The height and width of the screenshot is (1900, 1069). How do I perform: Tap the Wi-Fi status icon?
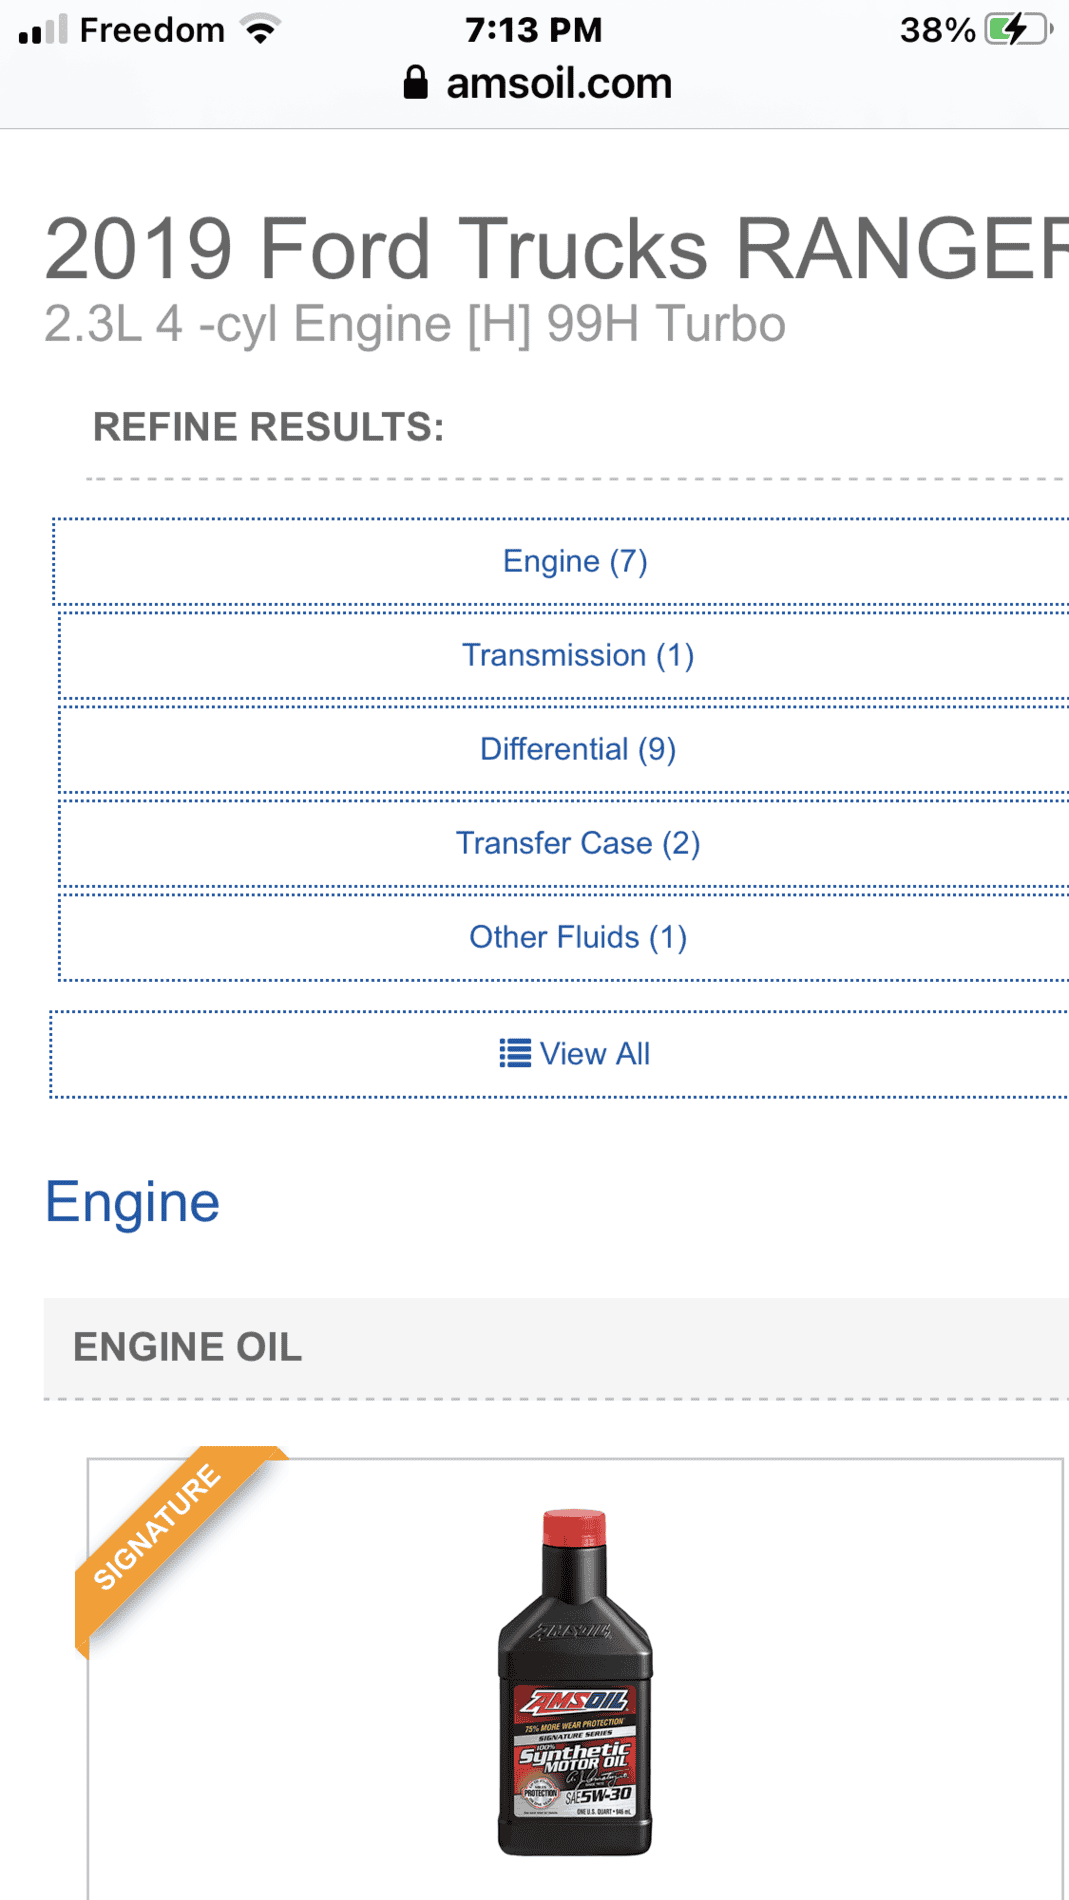(261, 29)
